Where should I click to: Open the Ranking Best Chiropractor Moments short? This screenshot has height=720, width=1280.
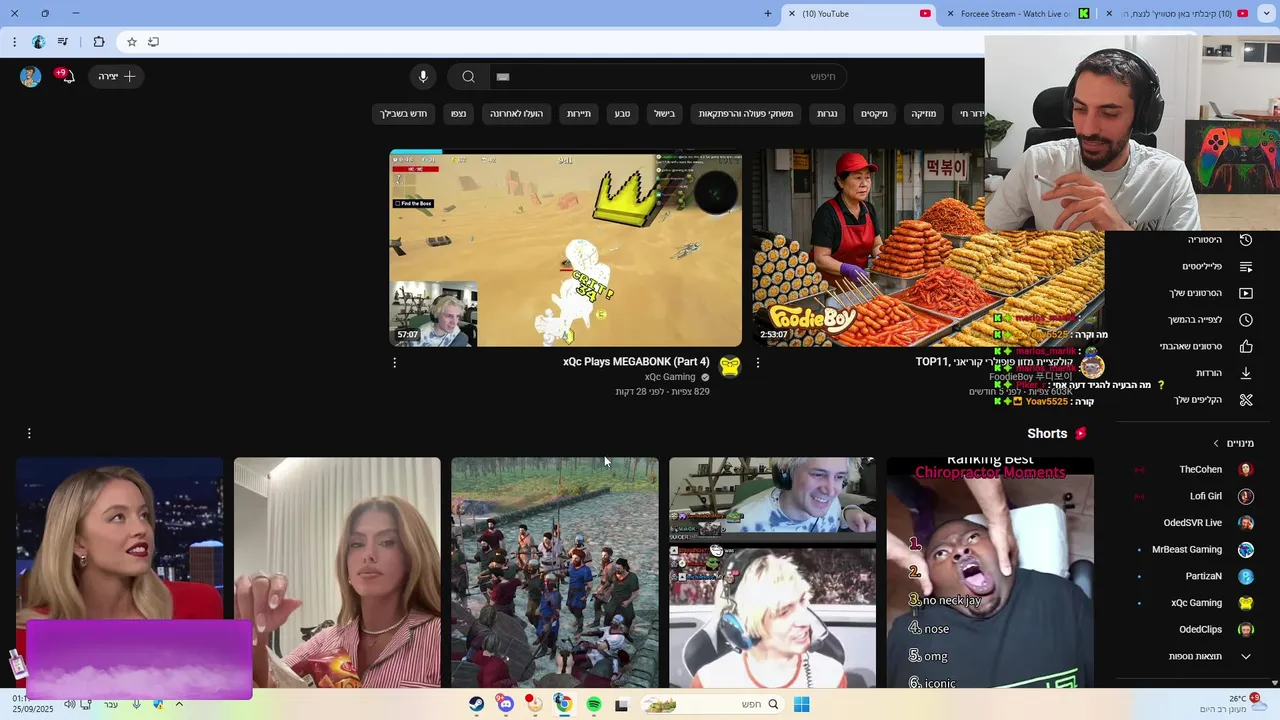990,573
